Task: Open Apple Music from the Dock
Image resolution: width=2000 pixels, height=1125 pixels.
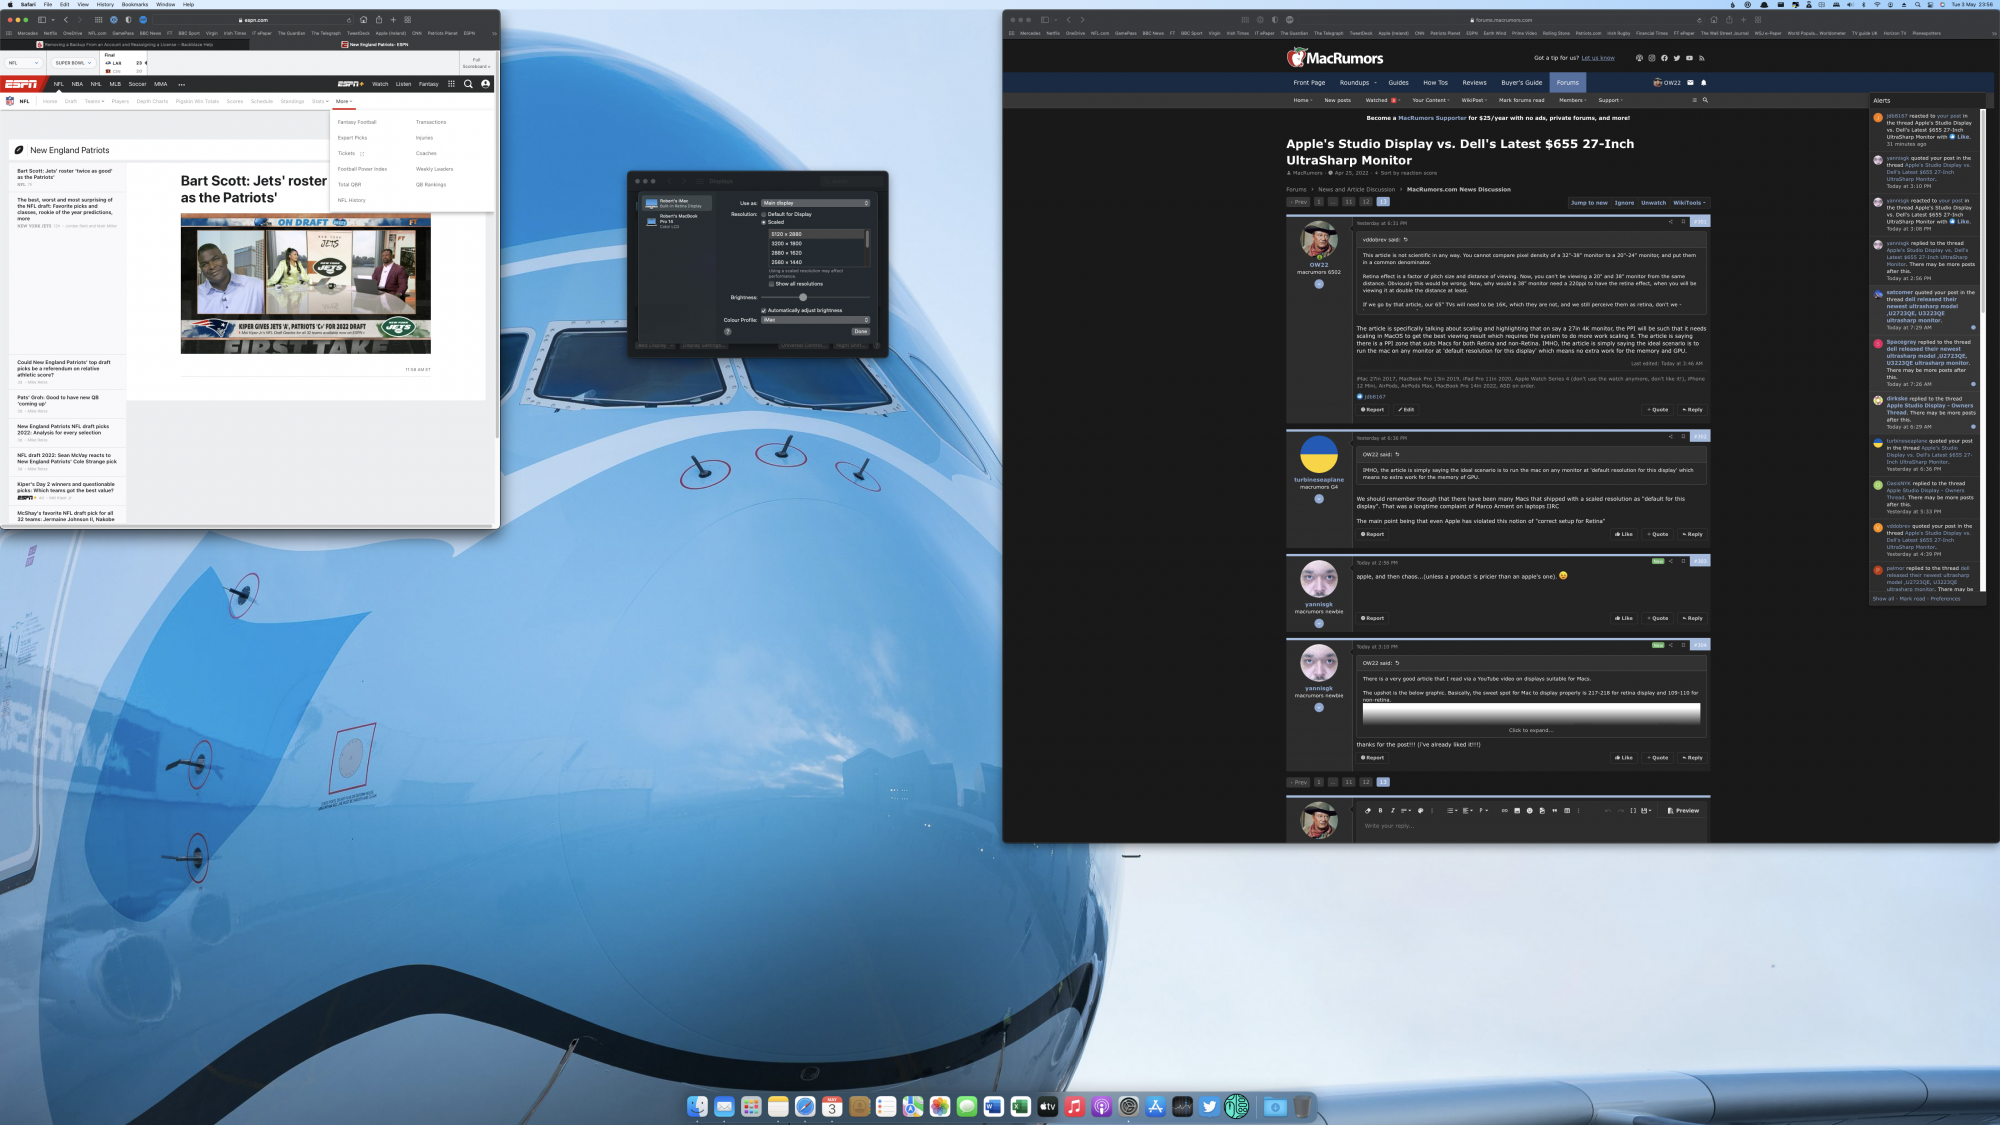Action: pos(1075,1106)
